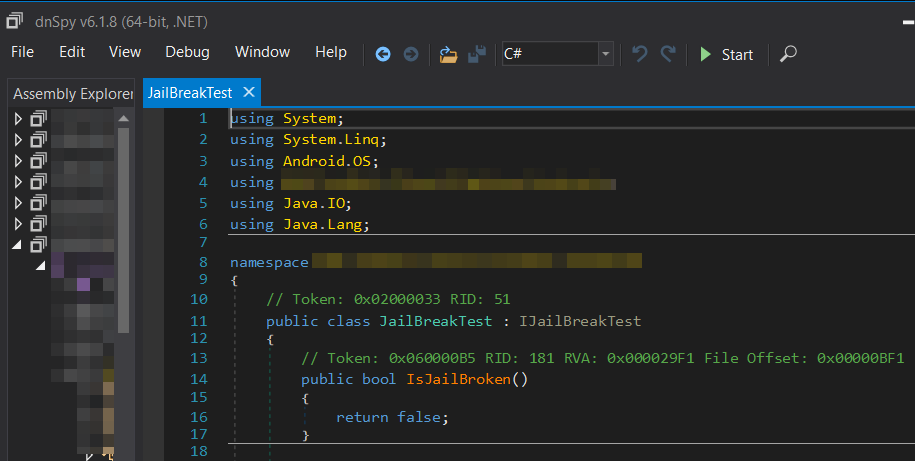
Task: Open the C# language dropdown
Action: [558, 54]
